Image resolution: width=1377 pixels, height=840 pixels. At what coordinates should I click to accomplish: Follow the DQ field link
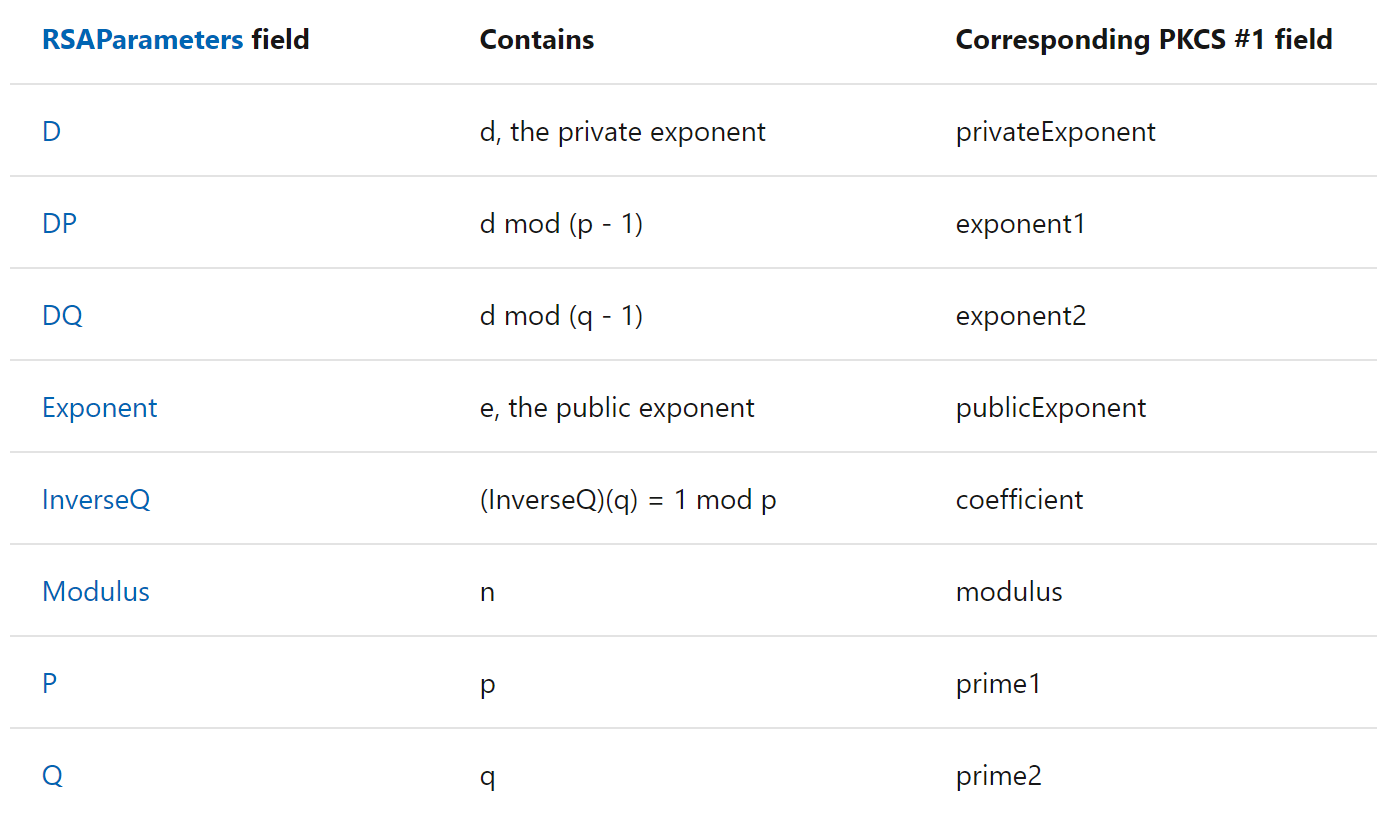[62, 316]
